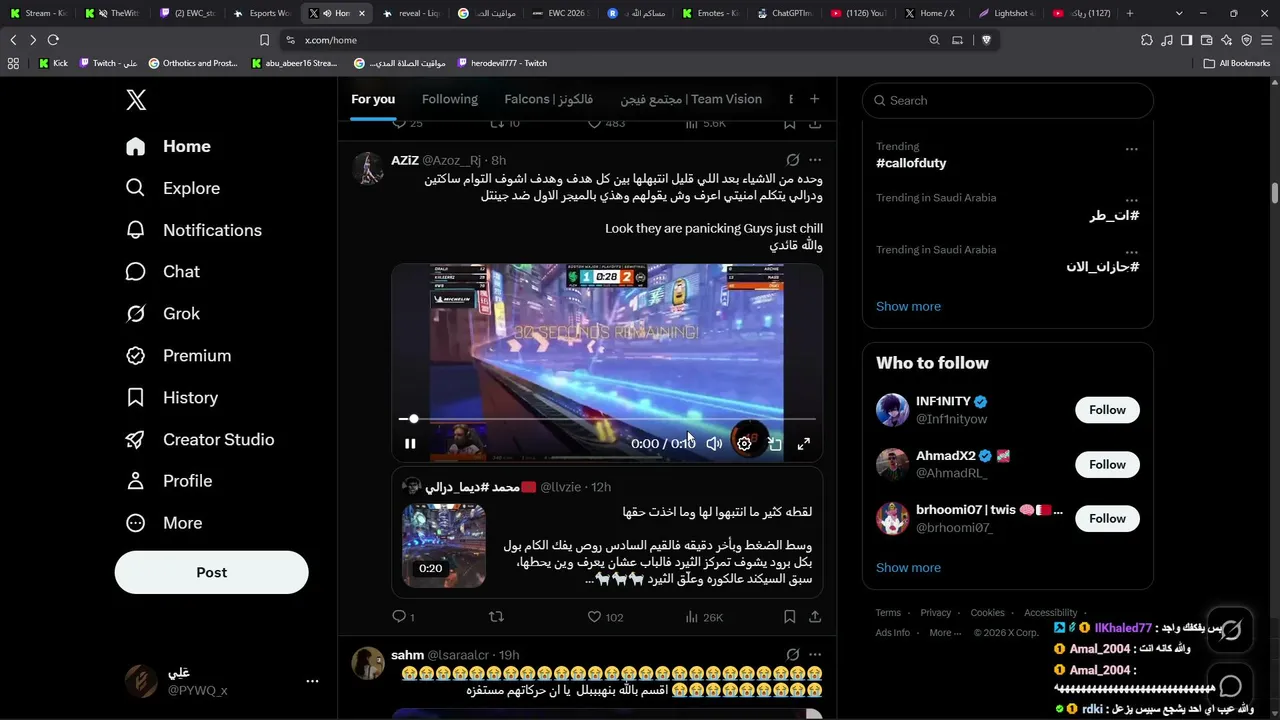Screen dimensions: 1280x720
Task: Repost the AZiZ post
Action: [x=496, y=617]
